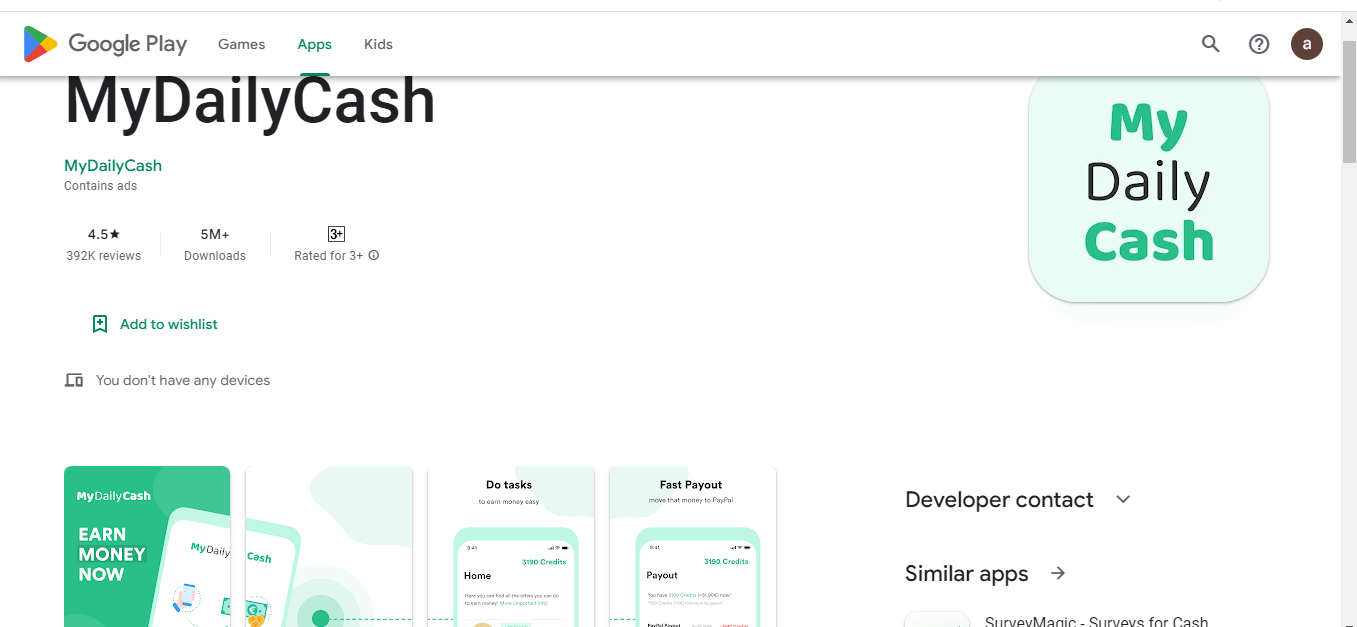
Task: Click the Similar apps arrow icon
Action: [1058, 573]
